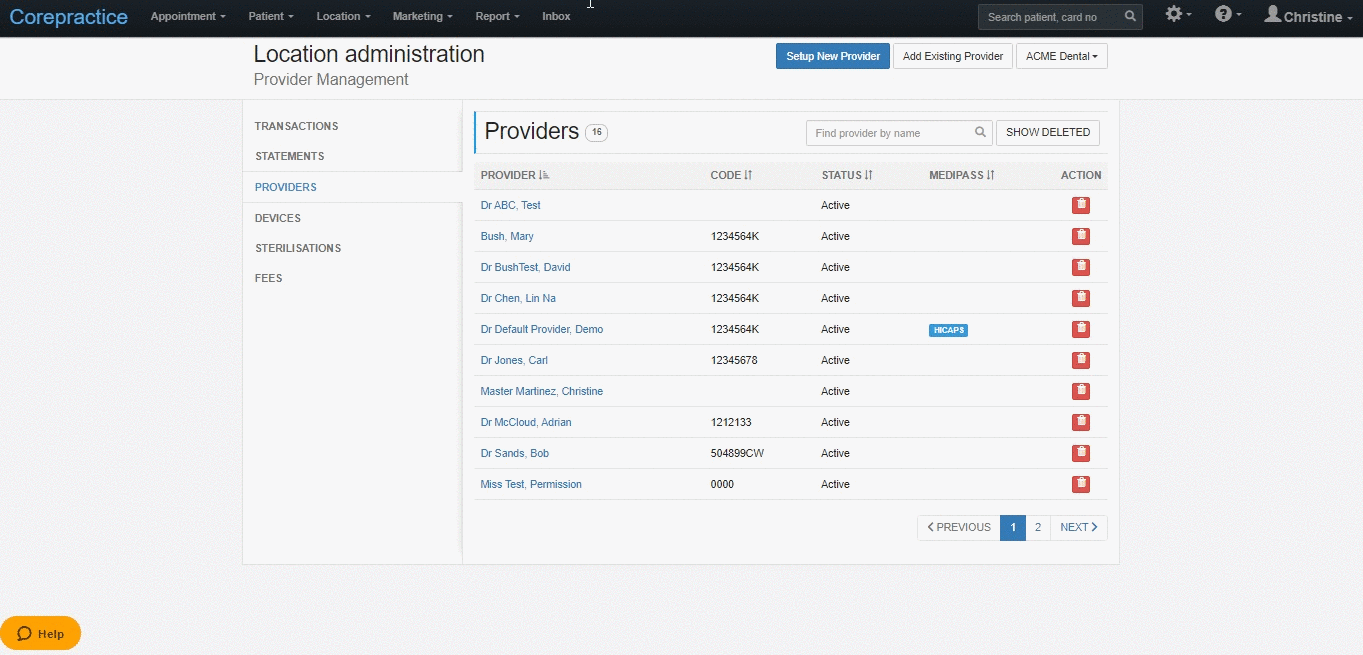Click the magnifier in Find provider field
The width and height of the screenshot is (1363, 655).
tap(981, 132)
